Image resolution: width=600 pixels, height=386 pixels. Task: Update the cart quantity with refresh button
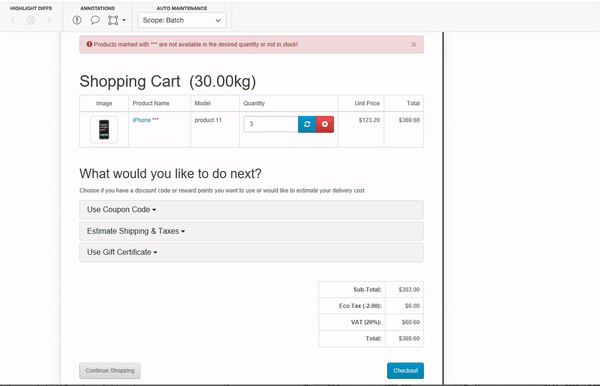(307, 124)
